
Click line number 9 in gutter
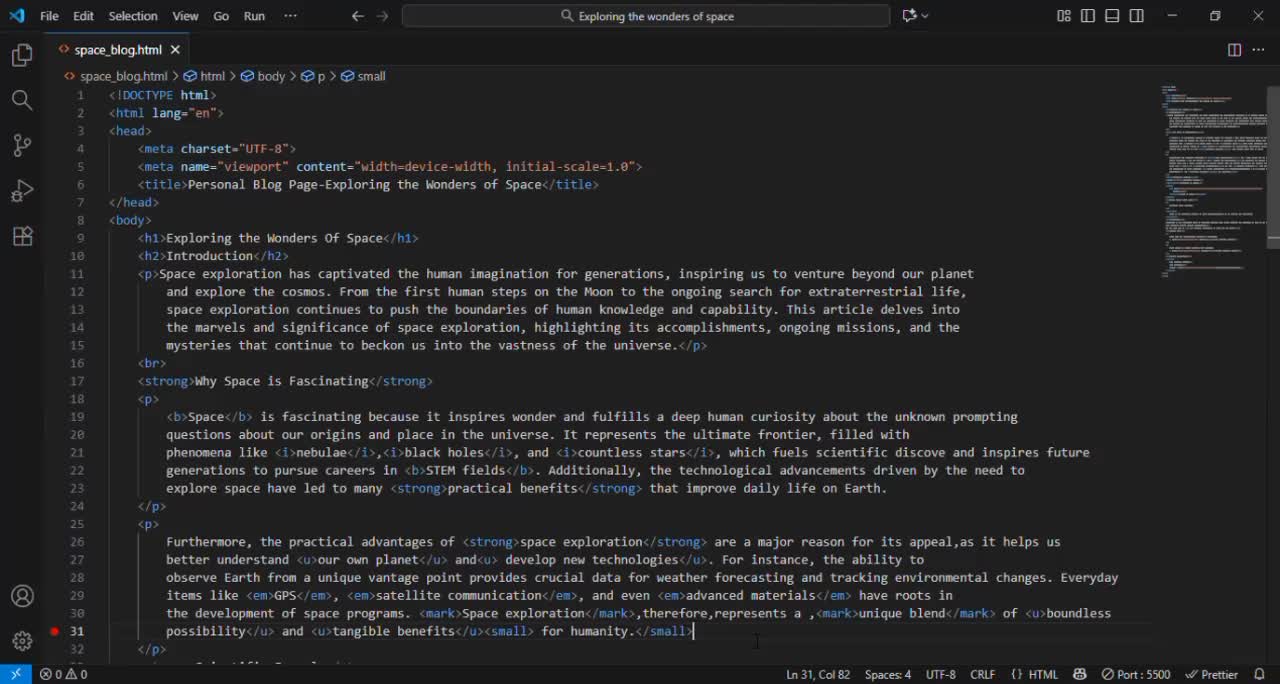80,238
